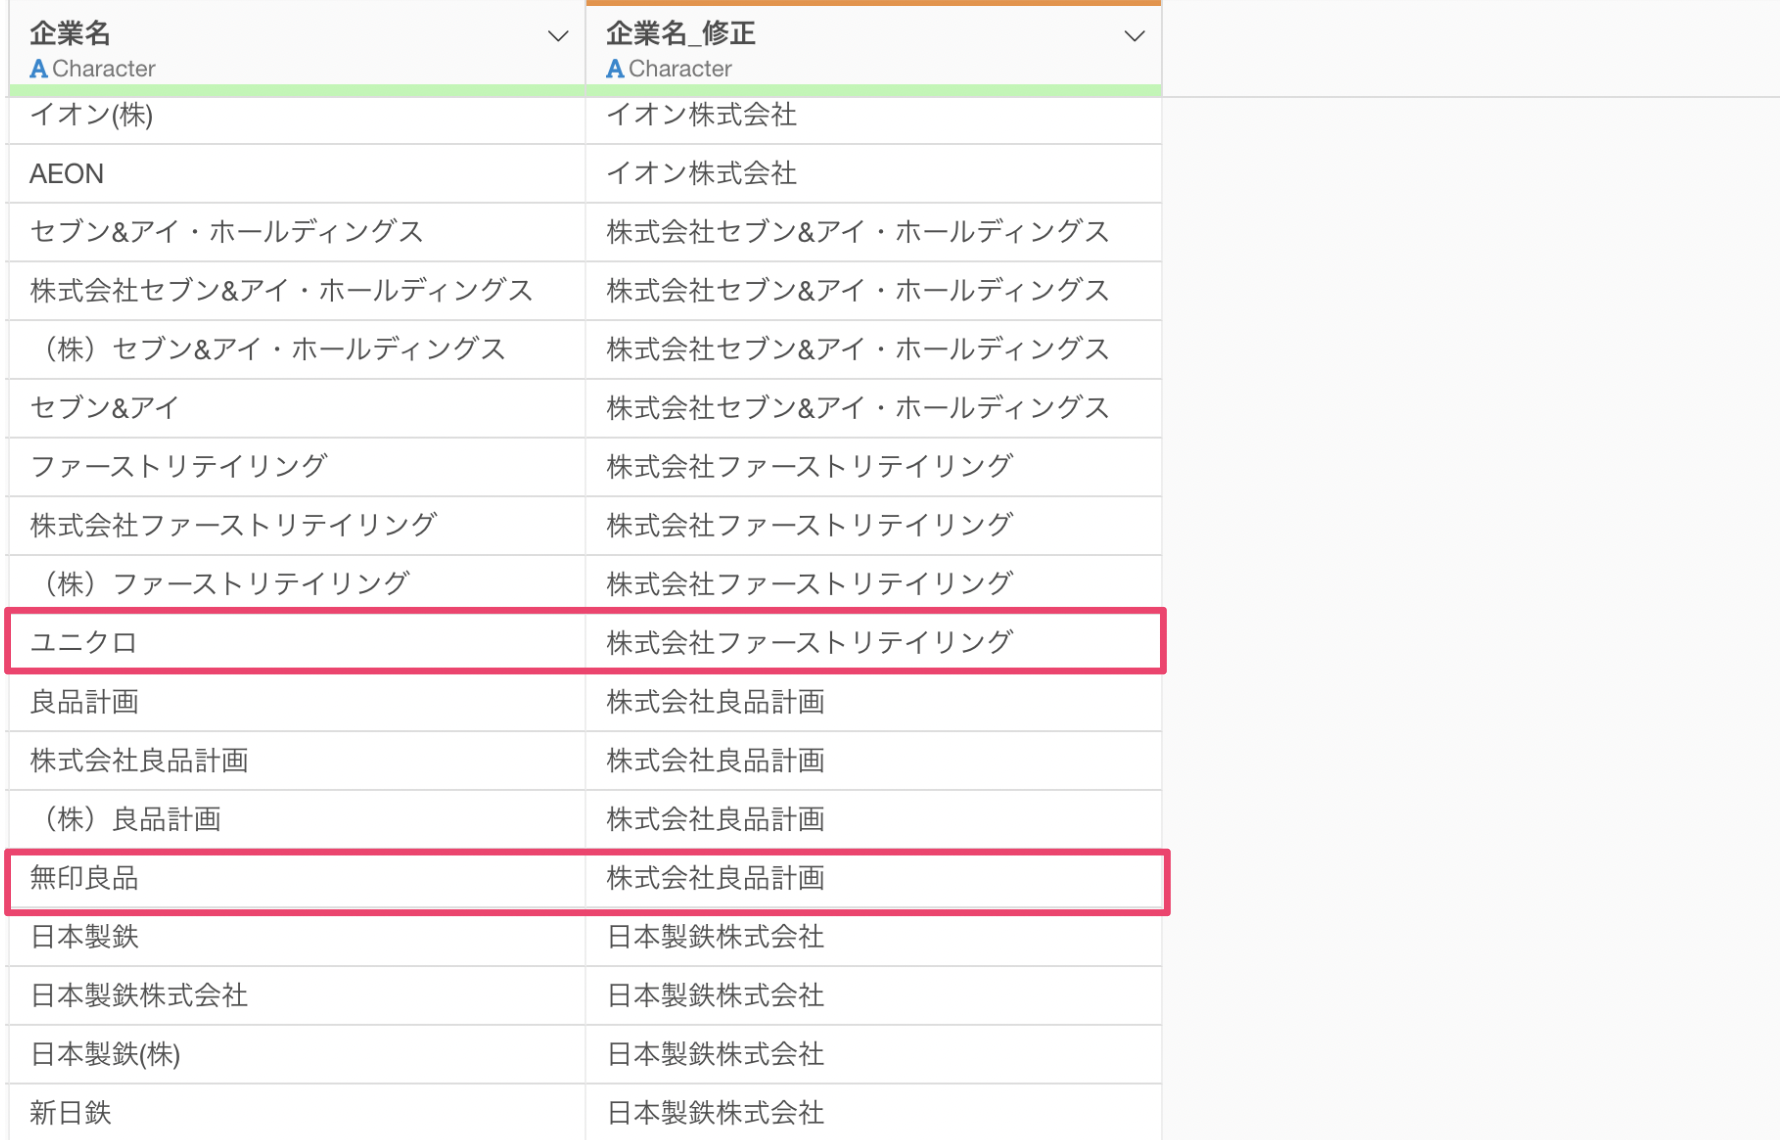Viewport: 1780px width, 1140px height.
Task: Open the 企業名 column dropdown menu
Action: pos(557,37)
